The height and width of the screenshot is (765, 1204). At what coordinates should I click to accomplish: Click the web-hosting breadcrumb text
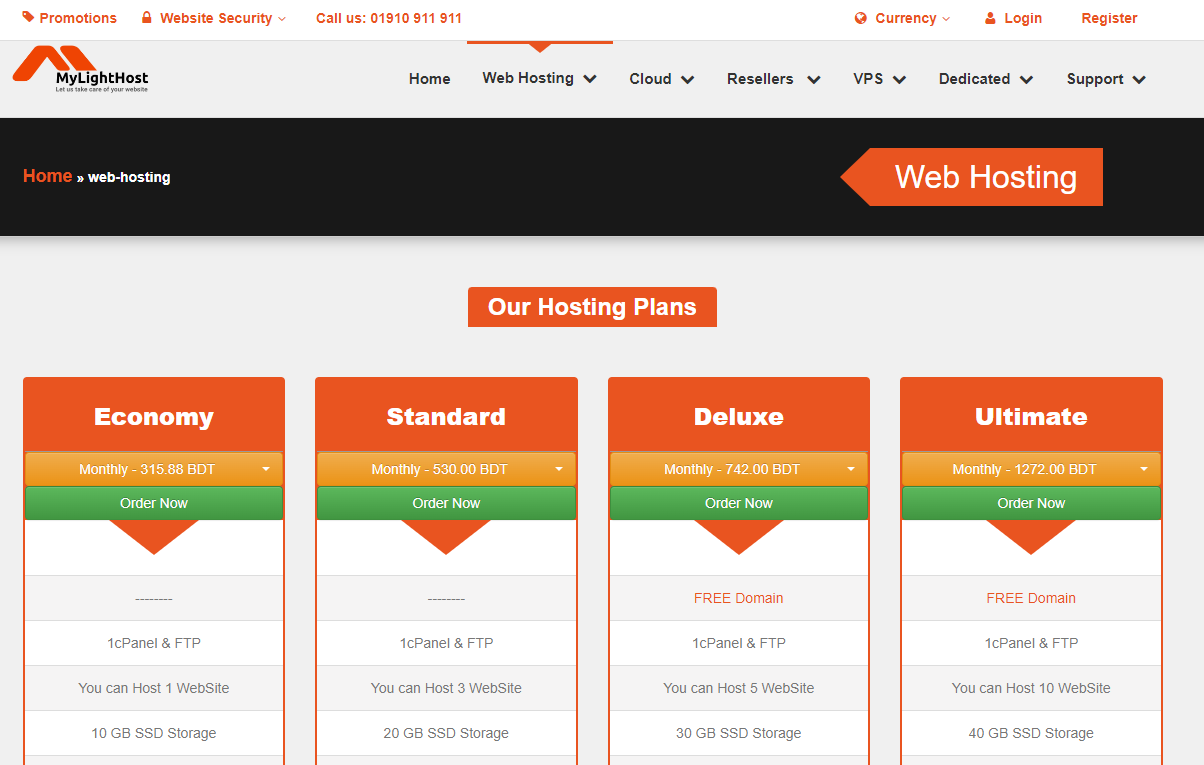[x=129, y=177]
